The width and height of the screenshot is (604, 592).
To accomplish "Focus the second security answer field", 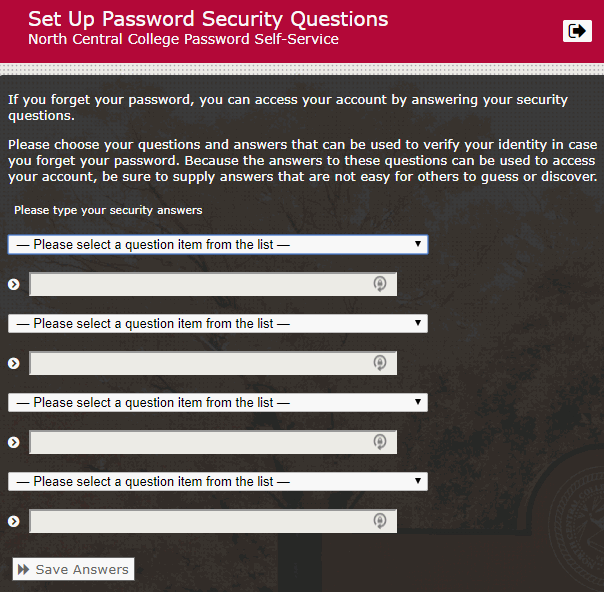I will tap(200, 363).
